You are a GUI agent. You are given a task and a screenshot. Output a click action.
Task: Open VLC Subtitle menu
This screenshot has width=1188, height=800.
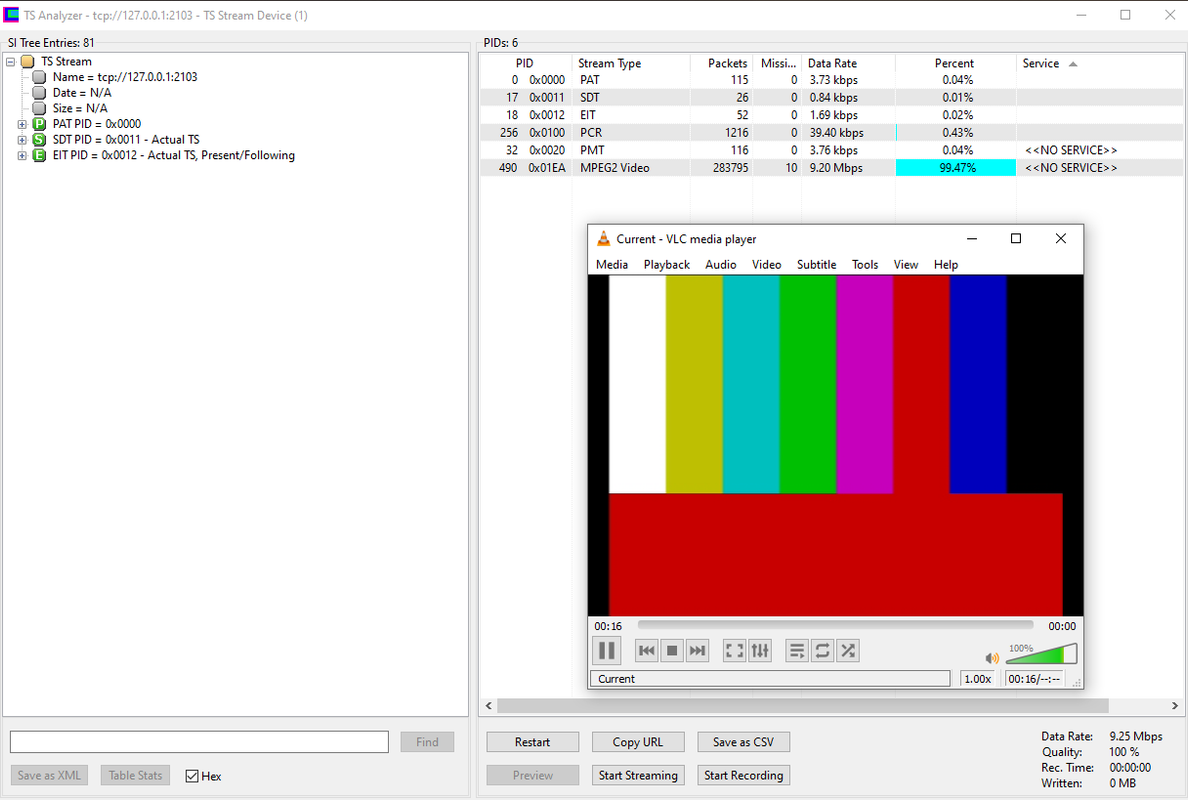(816, 264)
